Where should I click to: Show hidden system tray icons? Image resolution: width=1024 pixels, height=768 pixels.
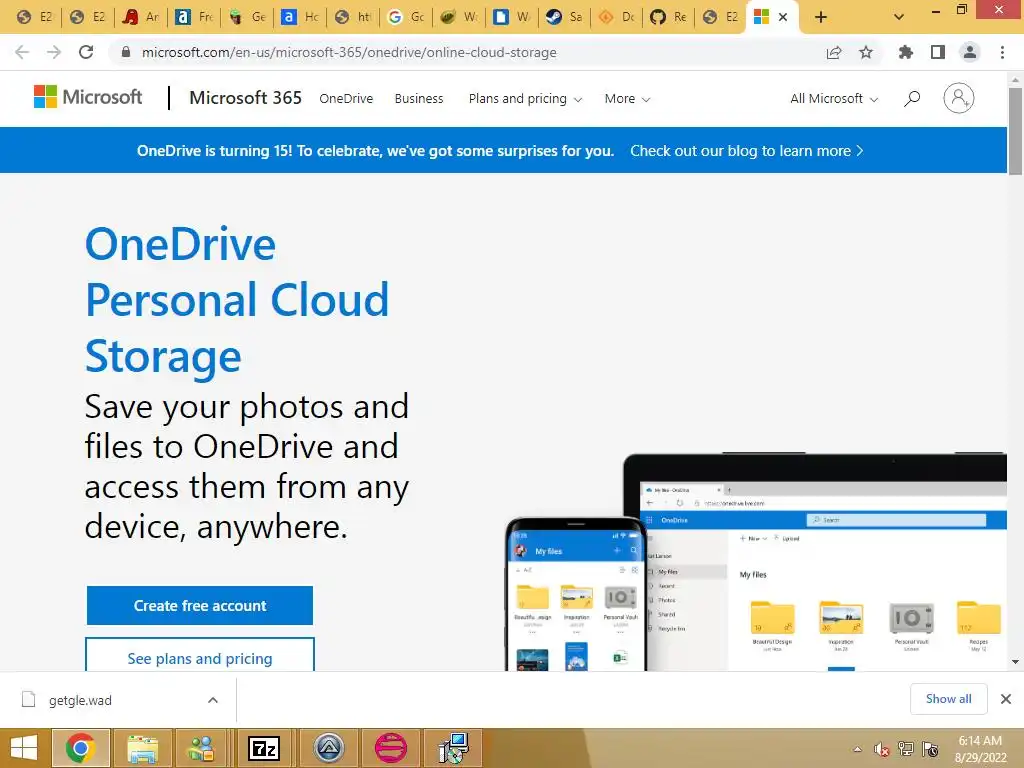(857, 750)
